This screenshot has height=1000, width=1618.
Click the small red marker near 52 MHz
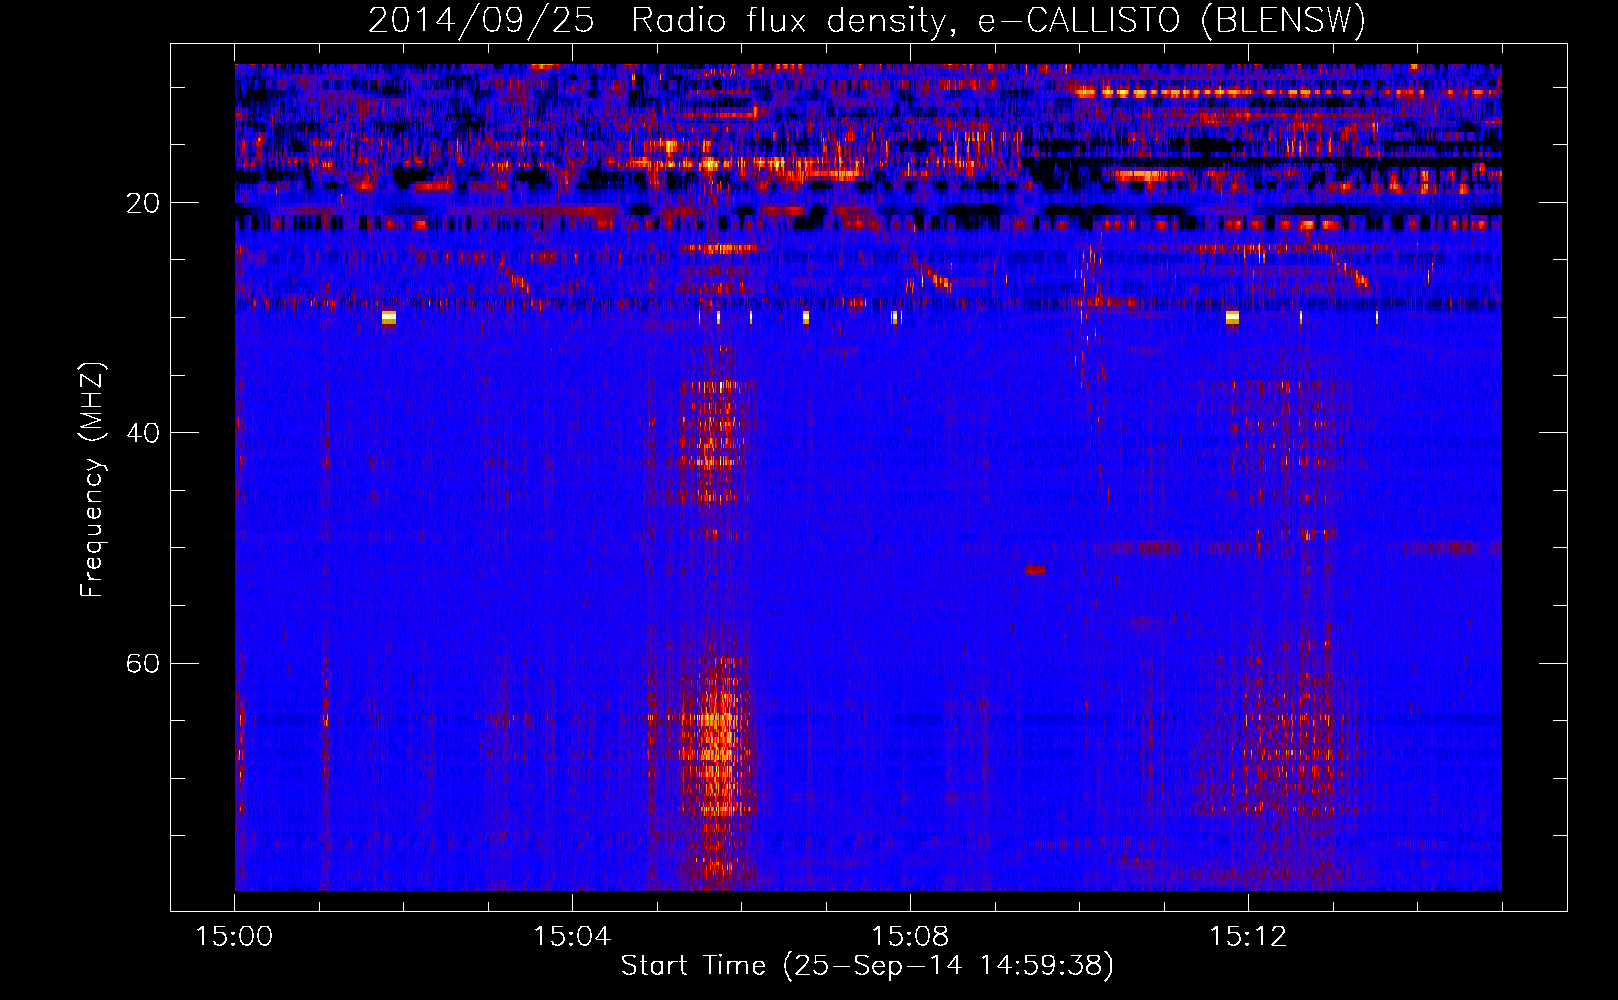pyautogui.click(x=1035, y=570)
